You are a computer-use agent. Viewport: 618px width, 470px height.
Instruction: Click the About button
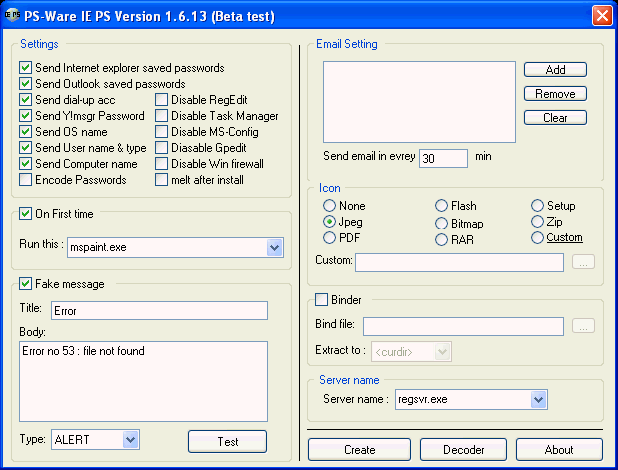[558, 450]
